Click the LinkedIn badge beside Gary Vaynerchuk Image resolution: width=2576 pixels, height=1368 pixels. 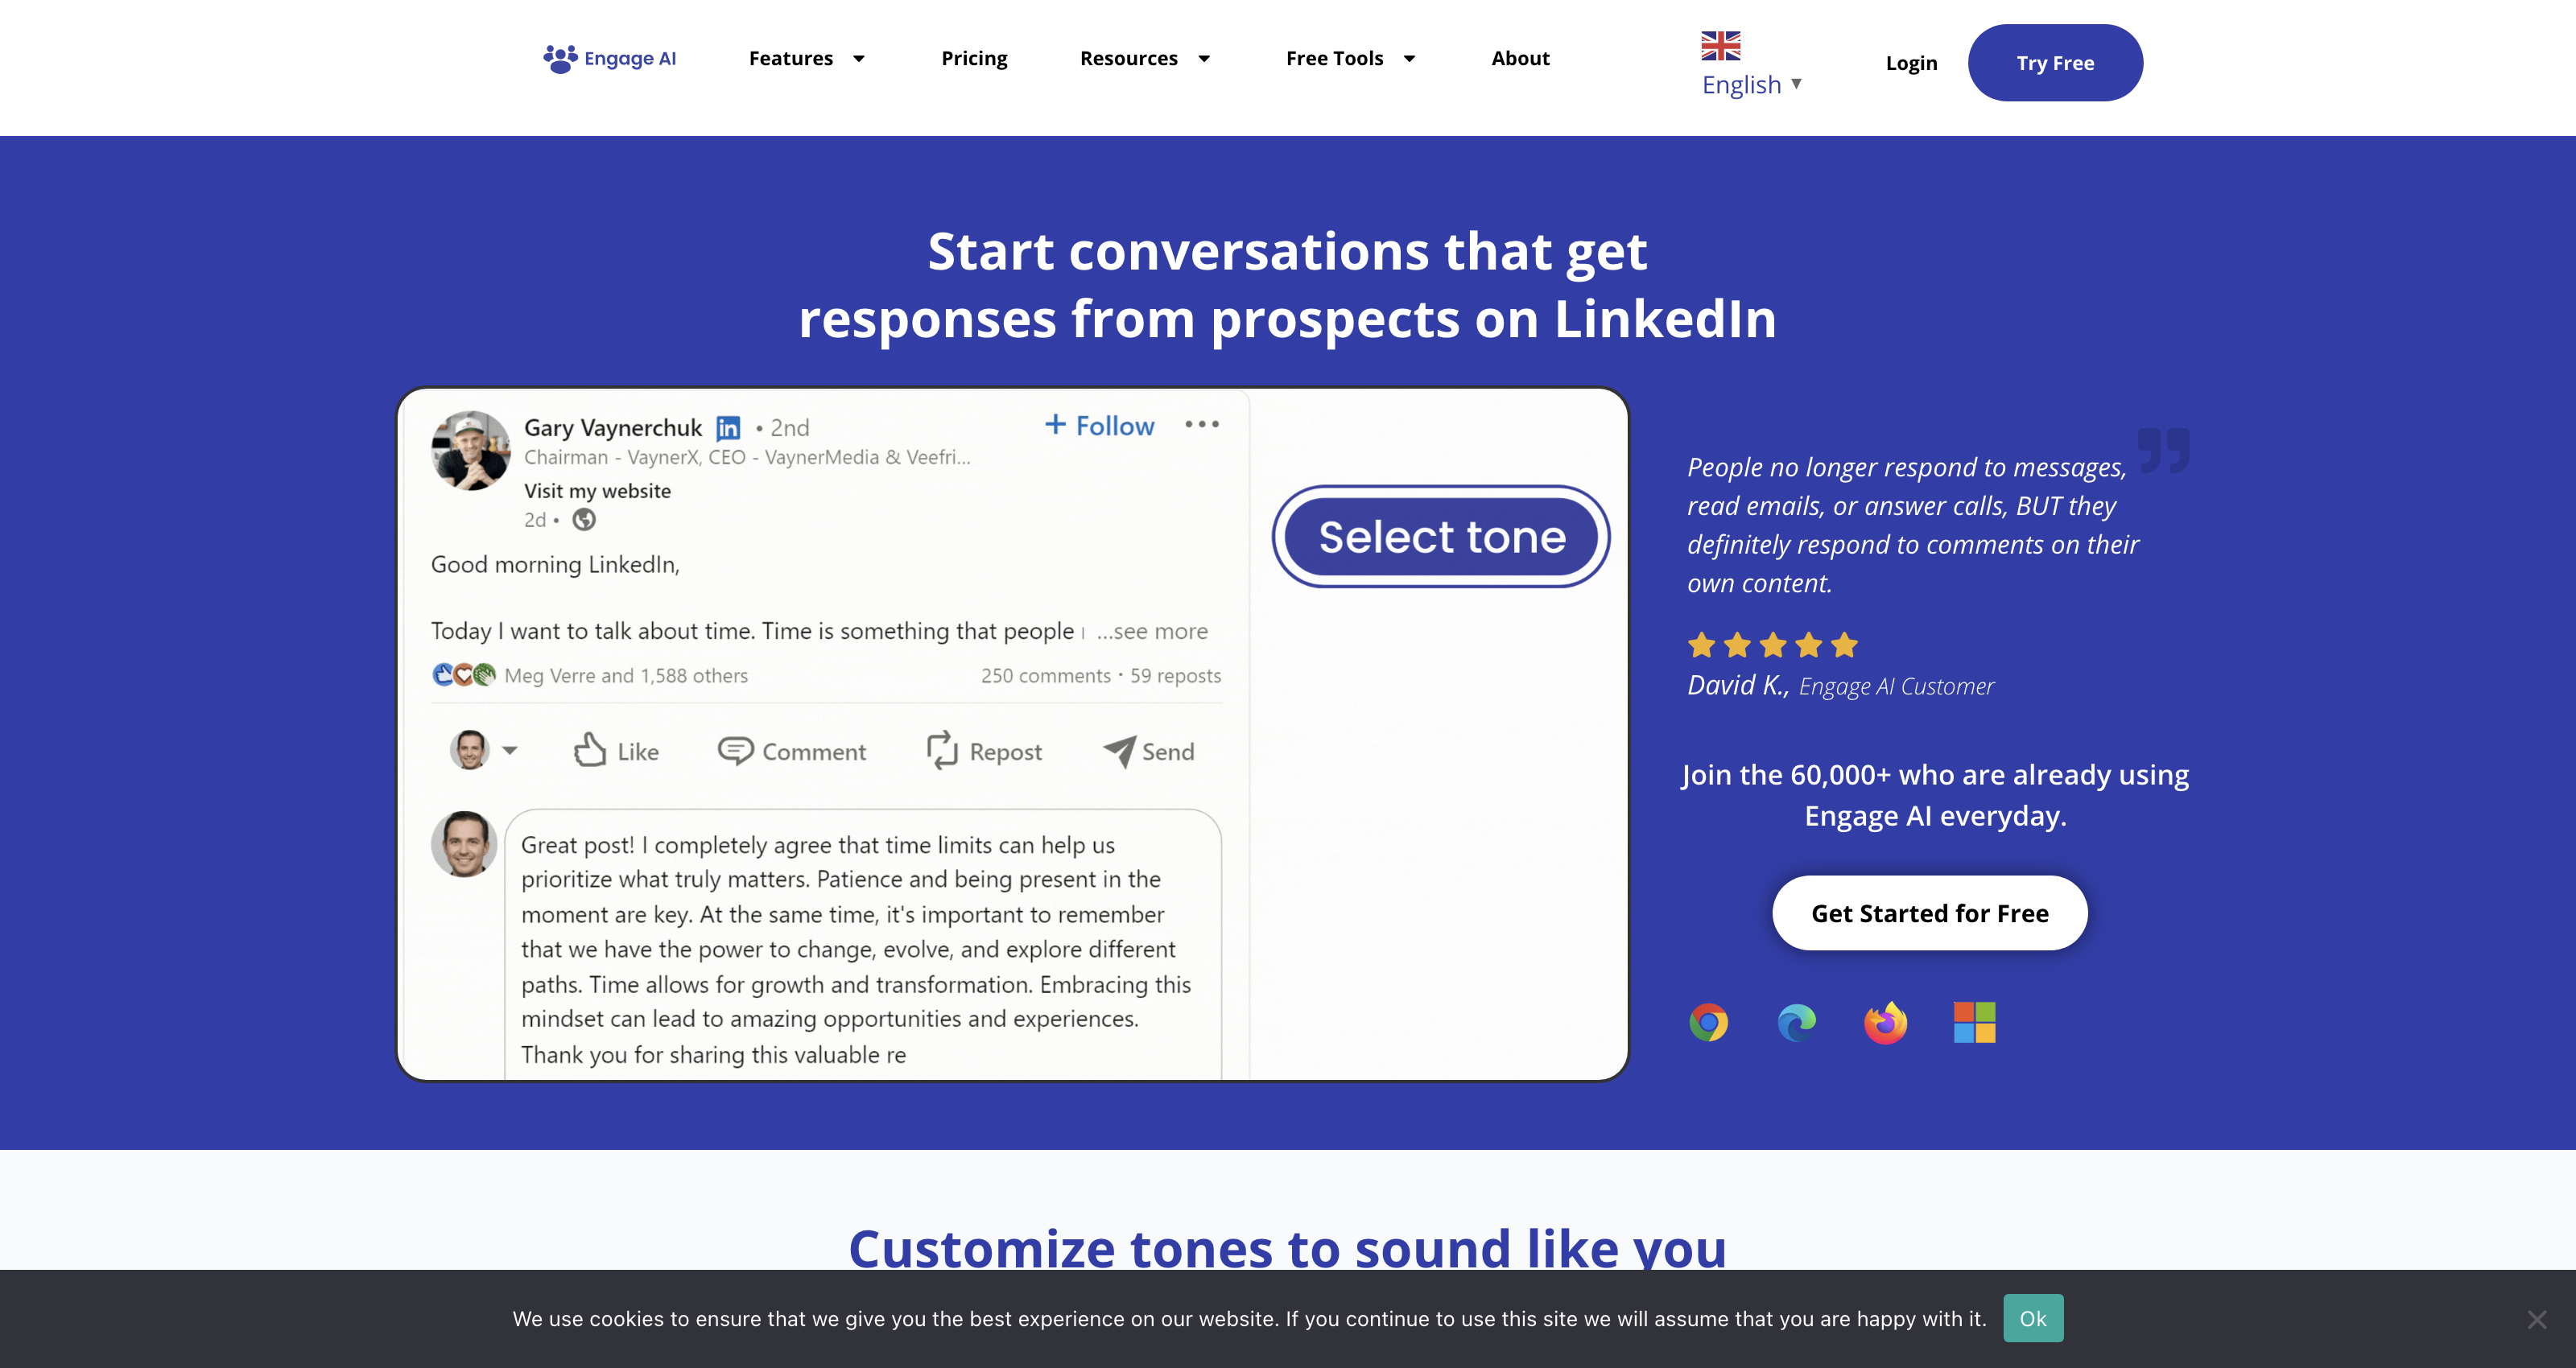tap(728, 428)
